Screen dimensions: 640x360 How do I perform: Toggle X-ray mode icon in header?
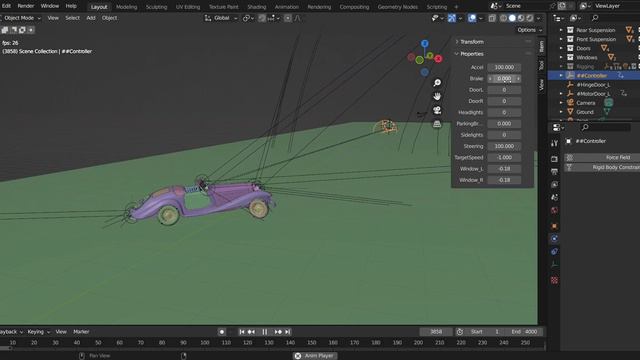coord(492,18)
